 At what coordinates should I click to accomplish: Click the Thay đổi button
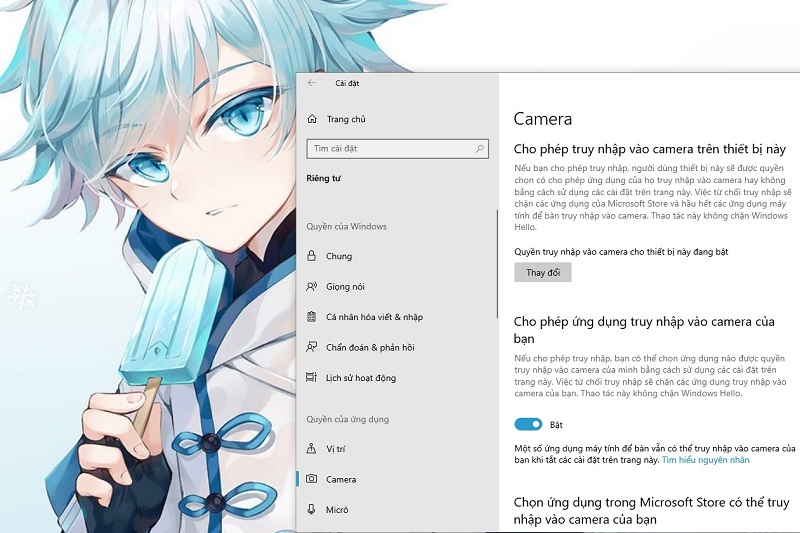543,272
